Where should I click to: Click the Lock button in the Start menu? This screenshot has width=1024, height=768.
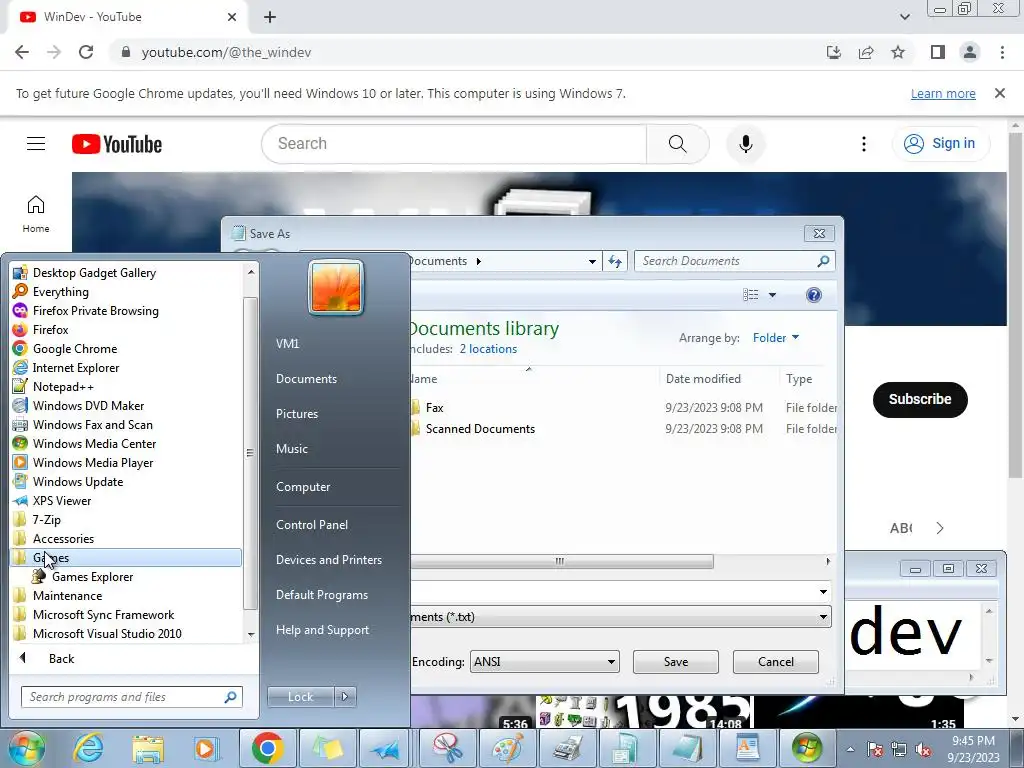coord(300,697)
